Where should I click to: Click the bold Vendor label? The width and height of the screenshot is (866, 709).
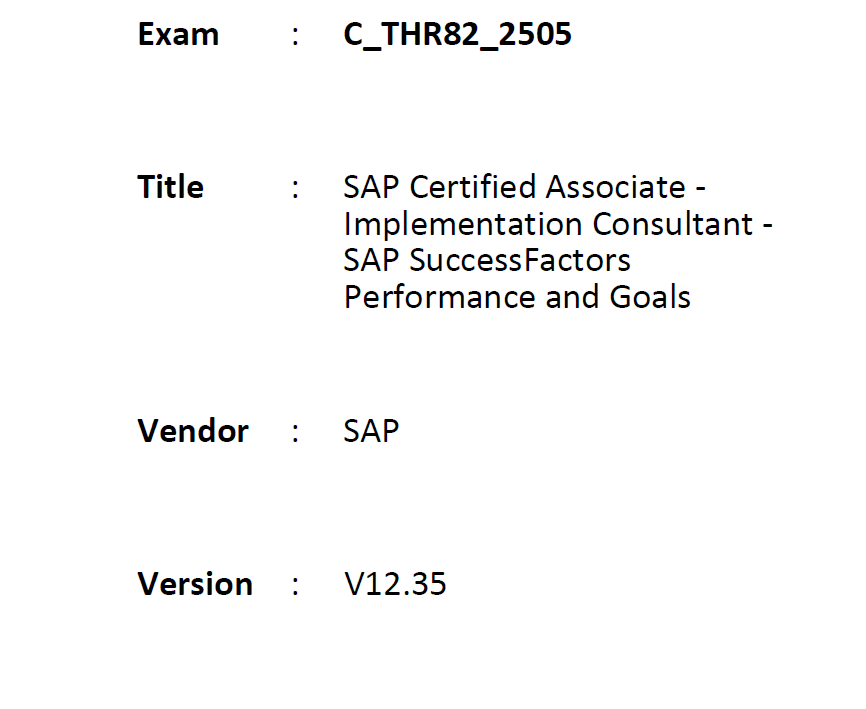pyautogui.click(x=193, y=431)
